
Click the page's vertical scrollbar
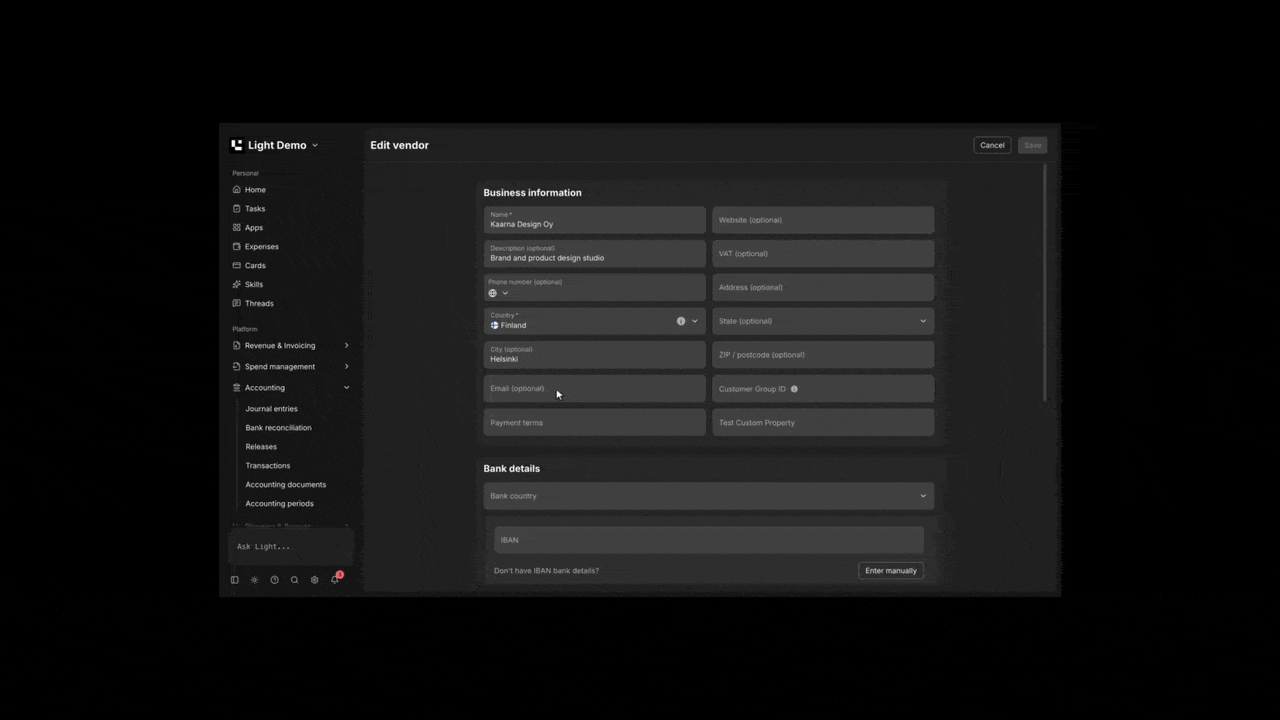pos(1046,285)
